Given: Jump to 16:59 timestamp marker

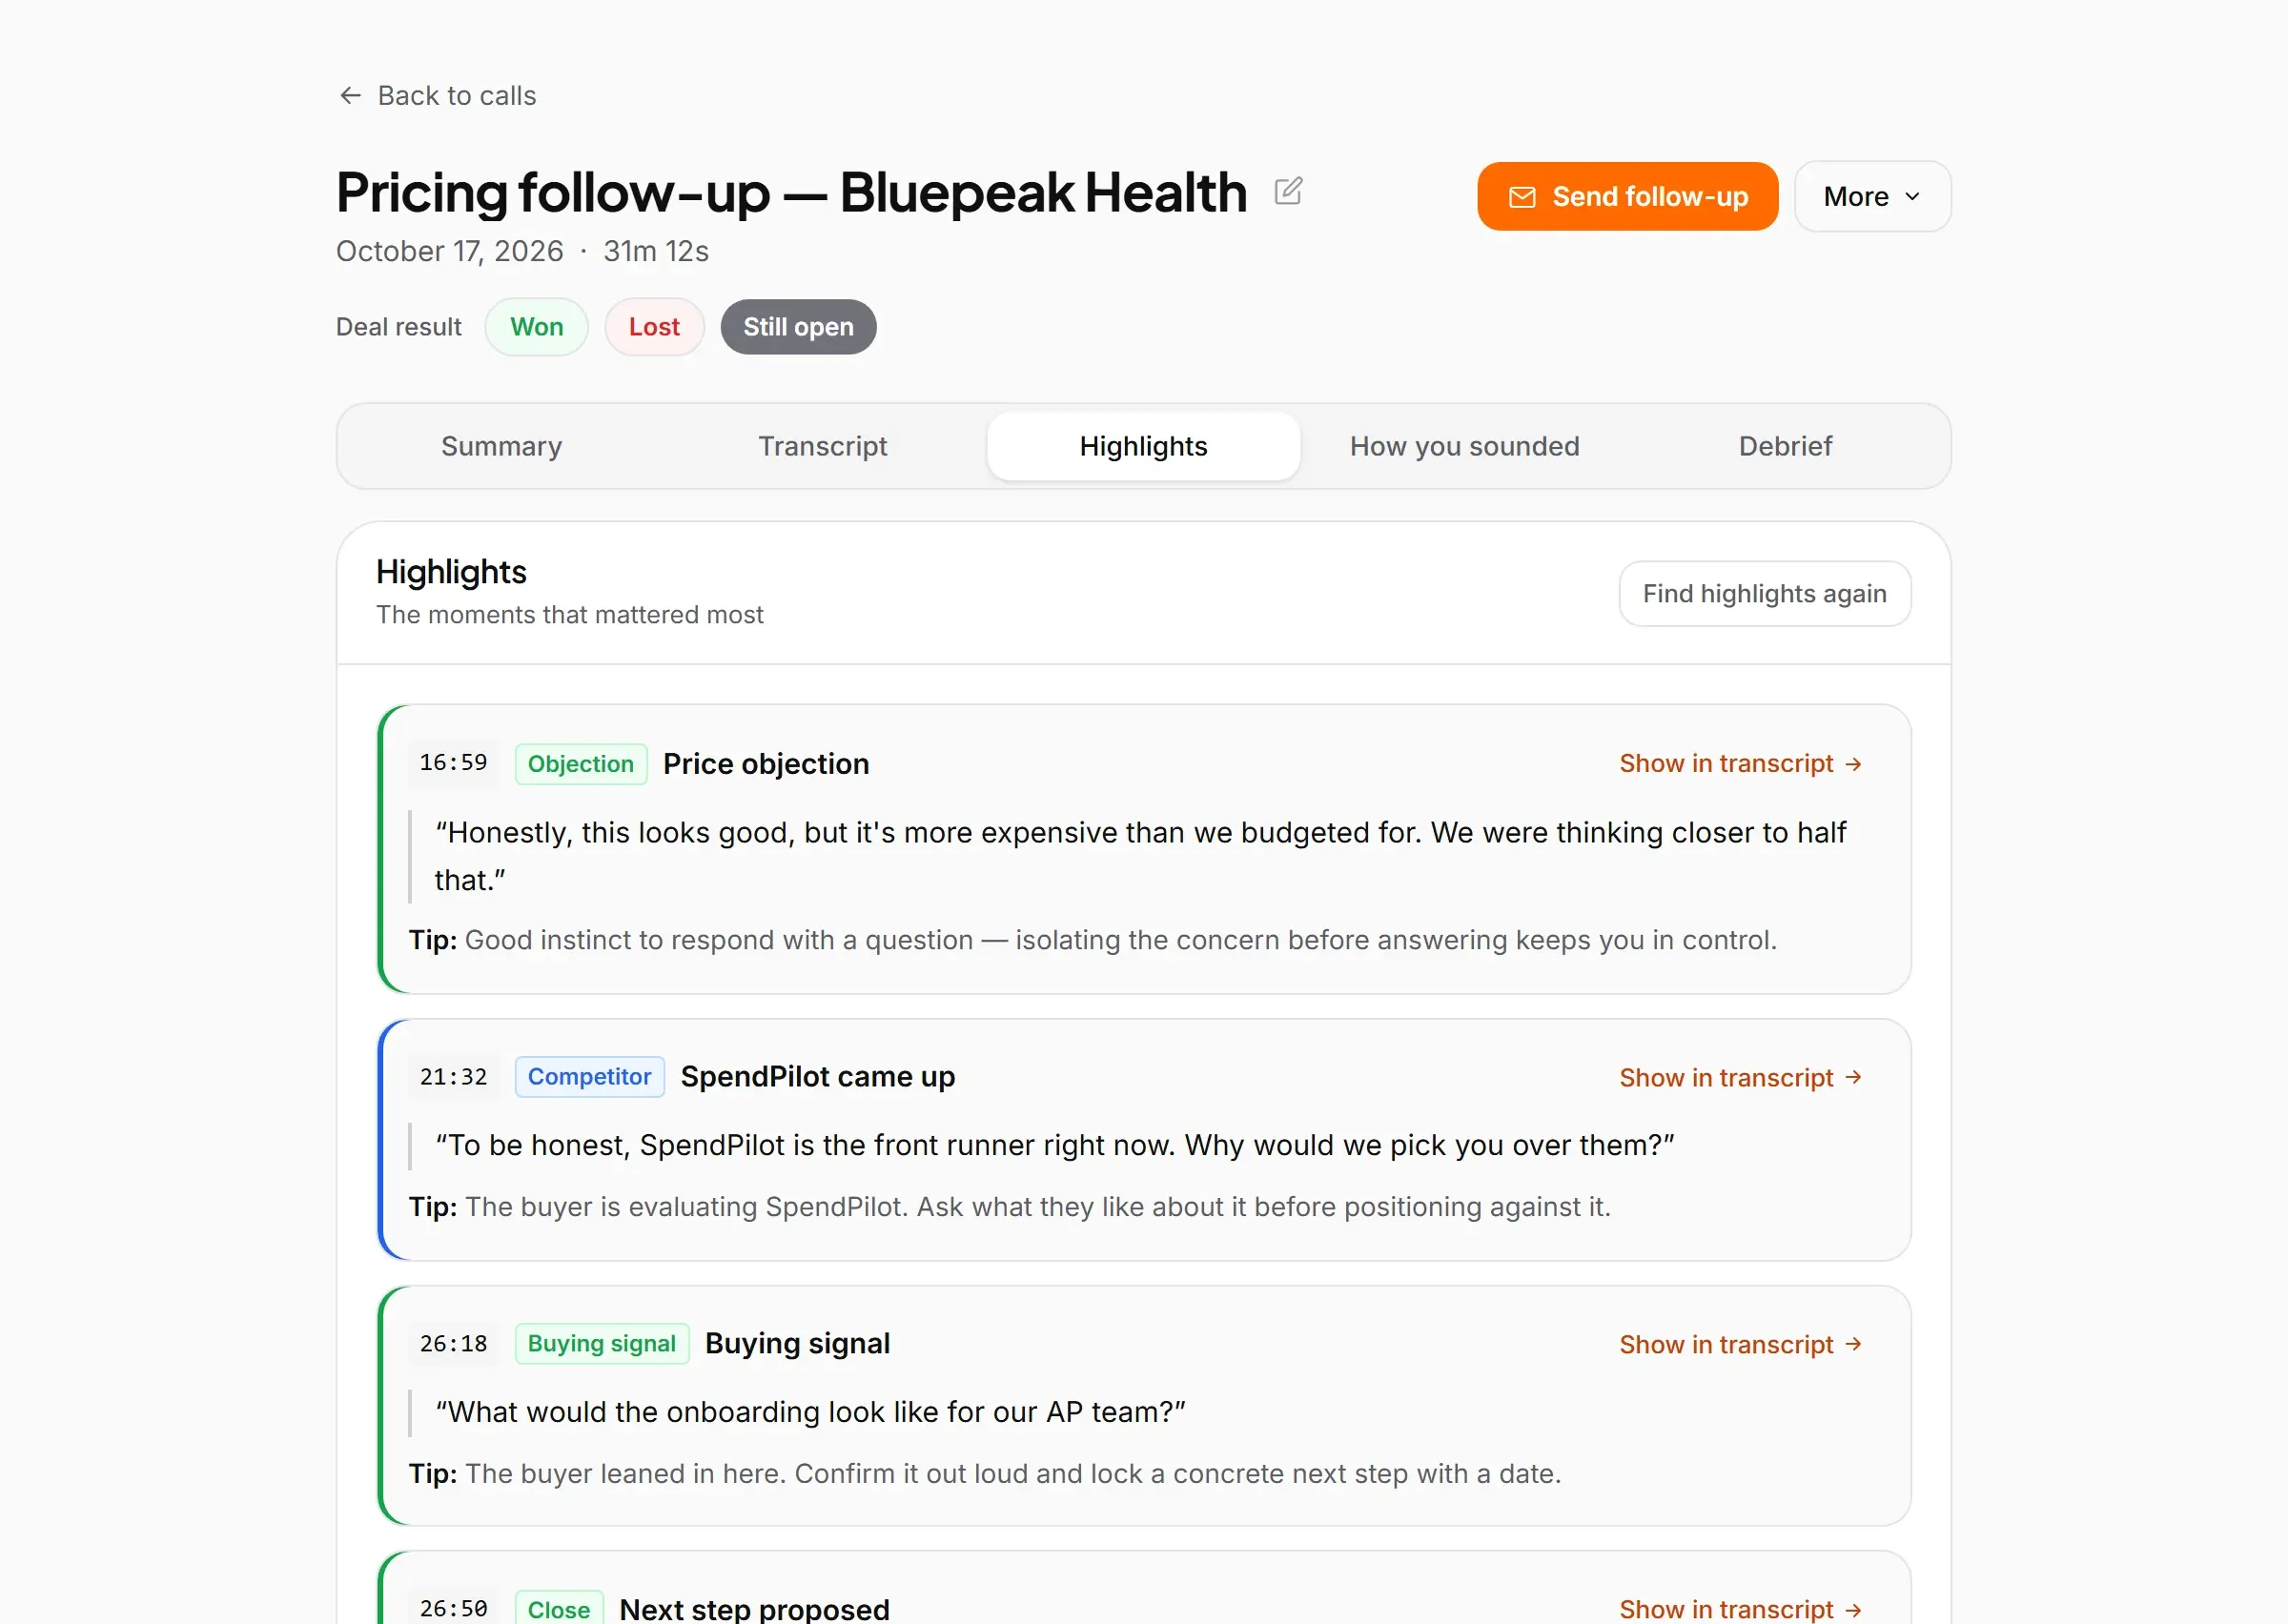Looking at the screenshot, I should pos(453,763).
